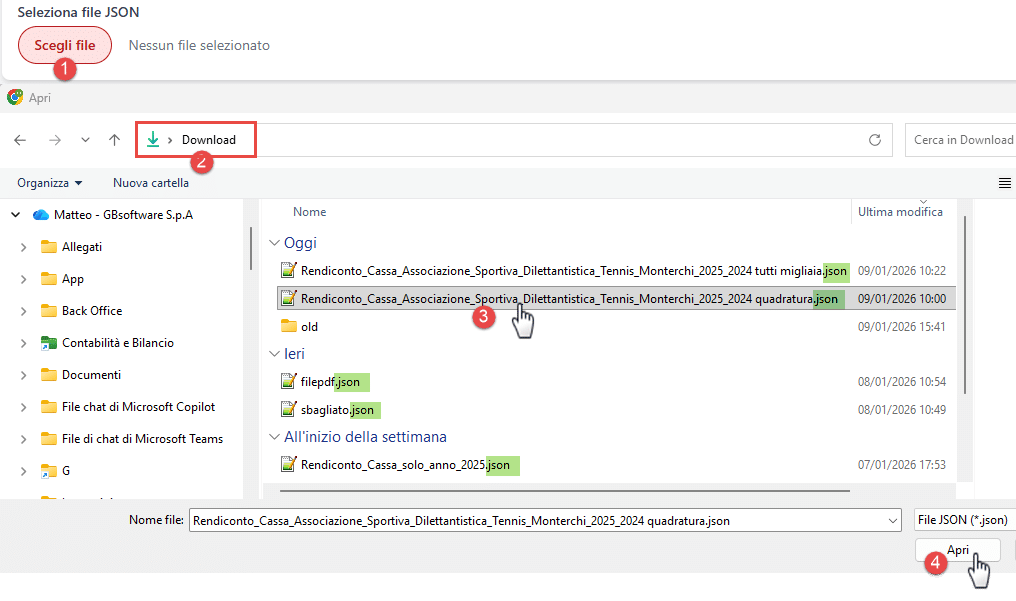Select Download in the address bar

(209, 140)
